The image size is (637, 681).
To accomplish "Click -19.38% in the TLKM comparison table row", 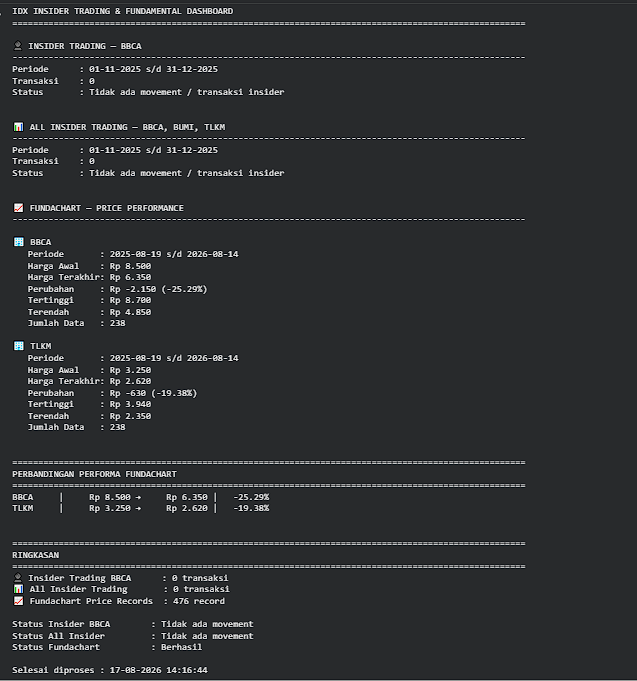I will pyautogui.click(x=251, y=508).
